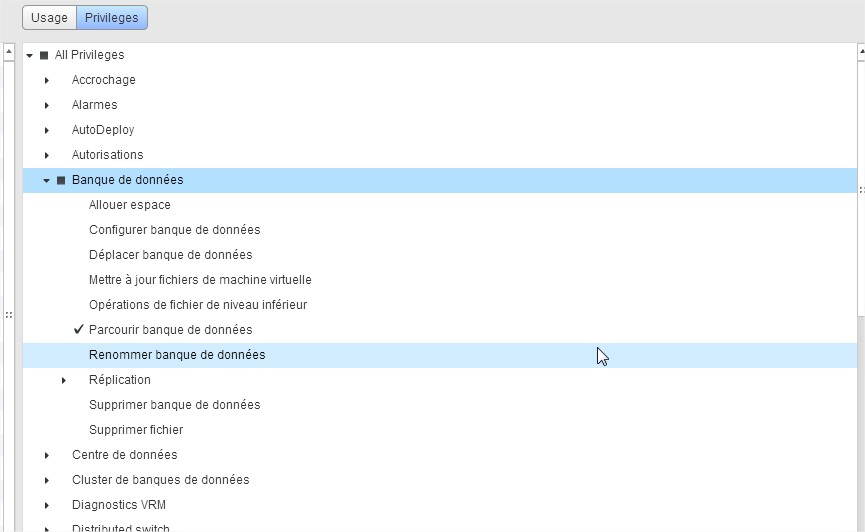Expand Cluster de banques de données
This screenshot has width=865, height=532.
point(47,481)
